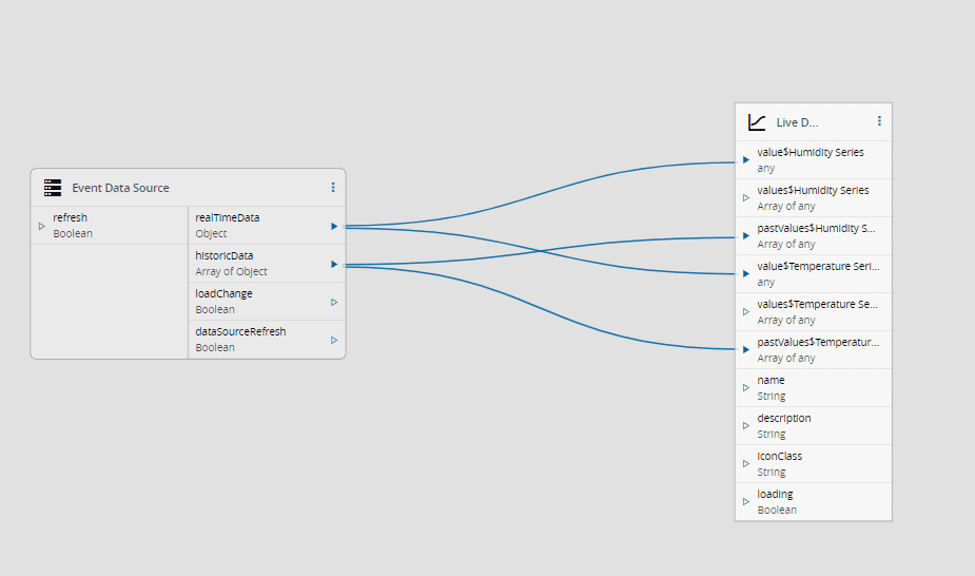The width and height of the screenshot is (975, 576).
Task: Click the pastValues$Temperature Series input connector
Action: pos(744,349)
